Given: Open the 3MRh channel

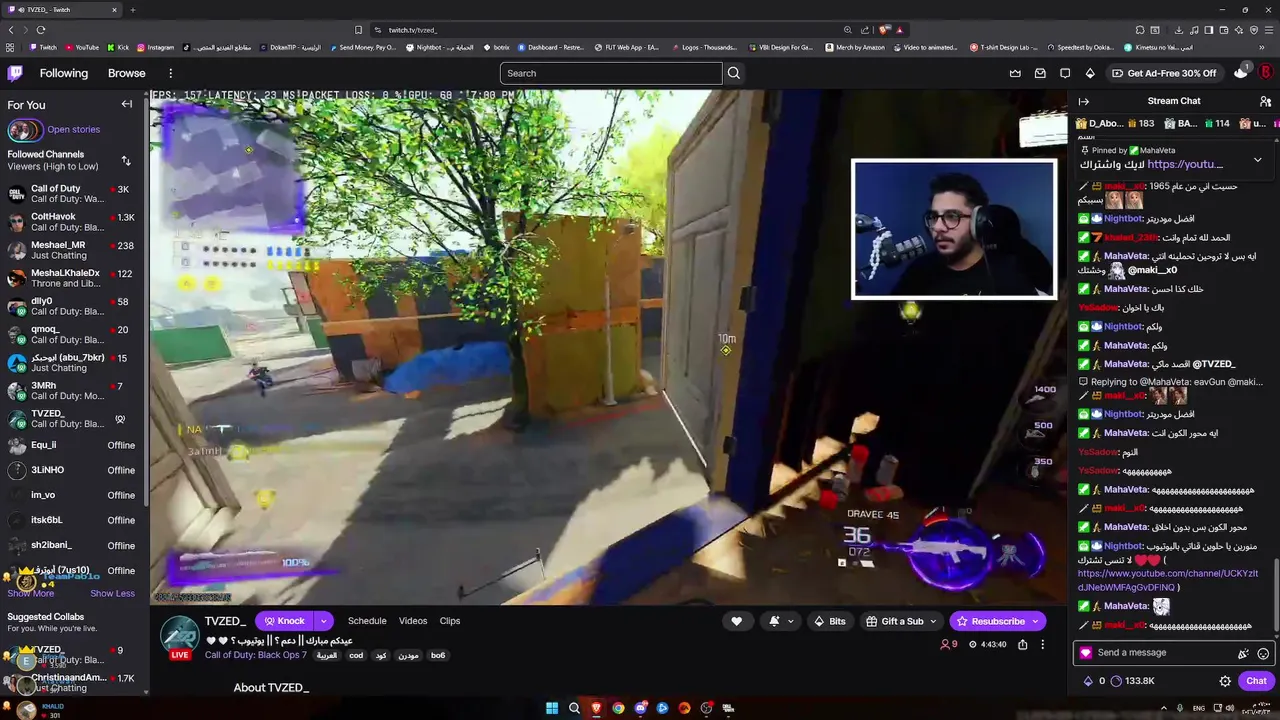Looking at the screenshot, I should coord(70,391).
